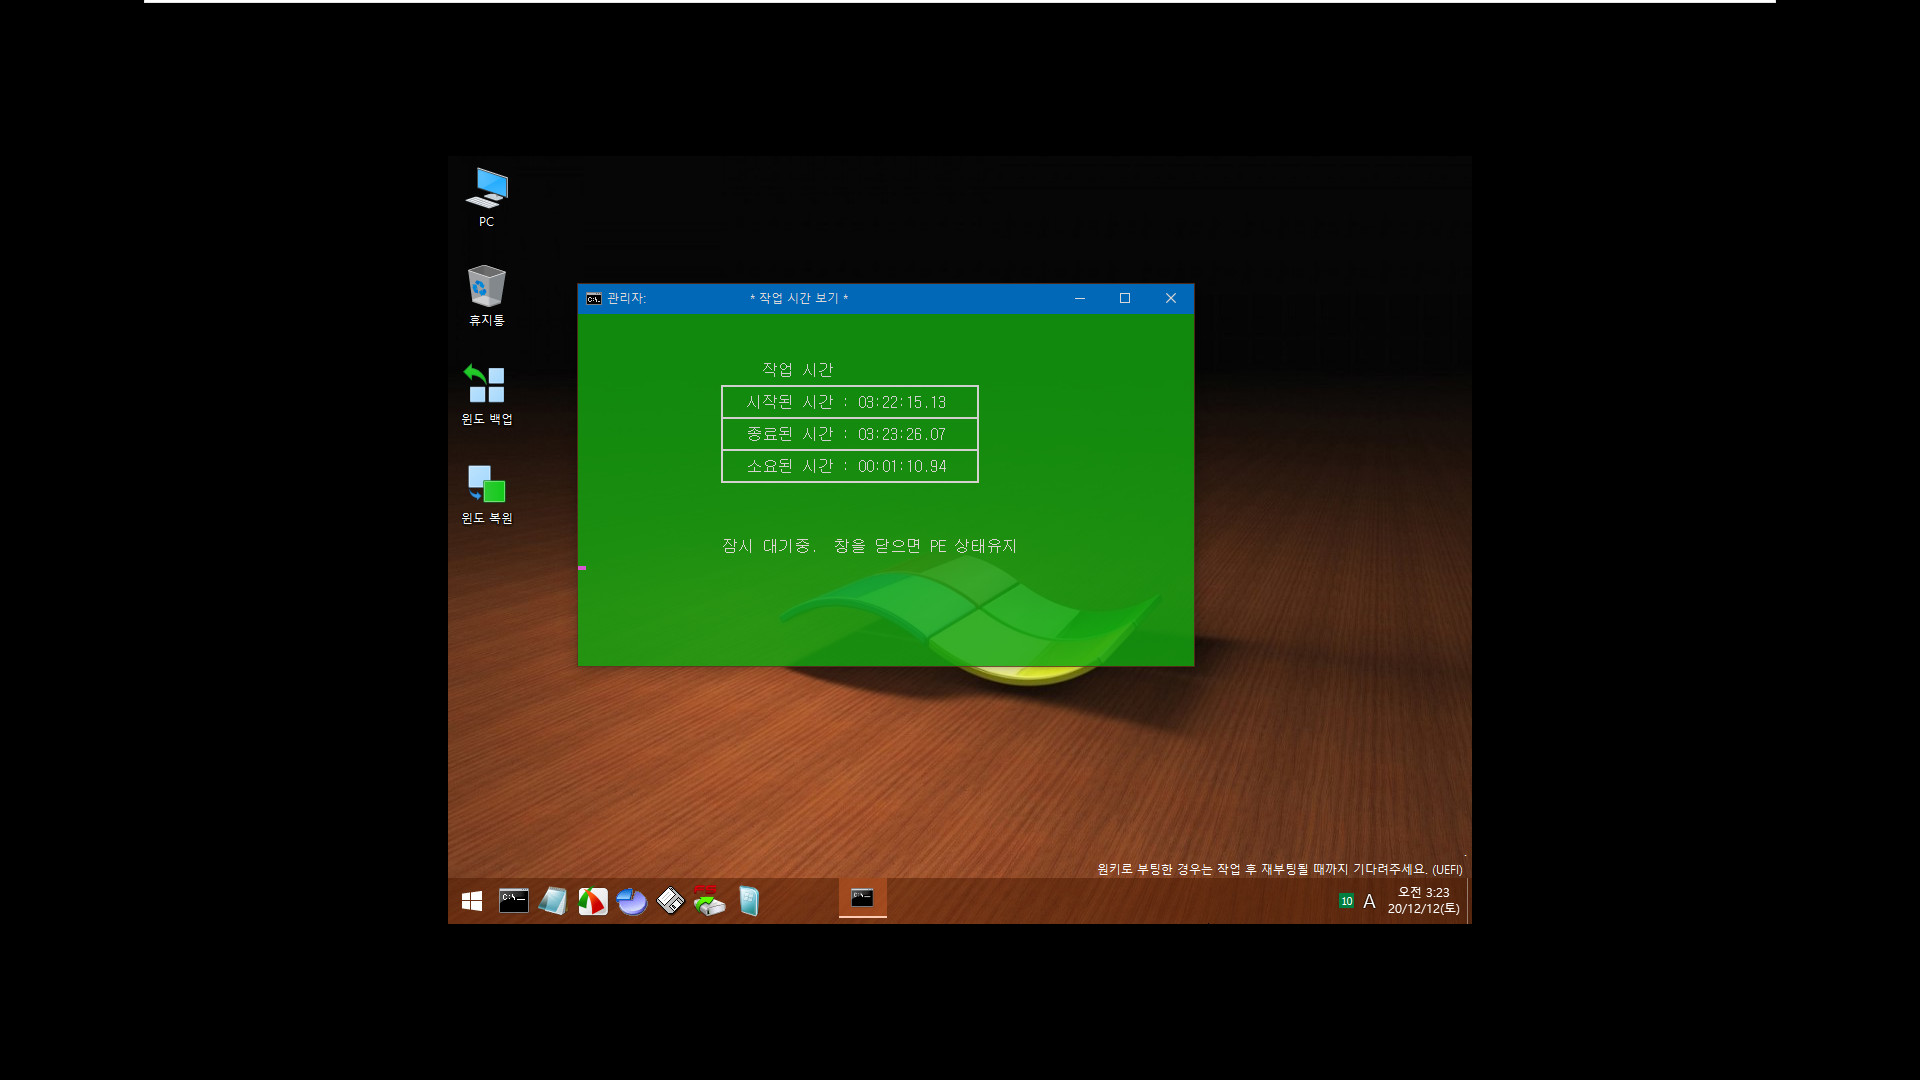Open the 휴지통 recycle bin icon

(486, 295)
